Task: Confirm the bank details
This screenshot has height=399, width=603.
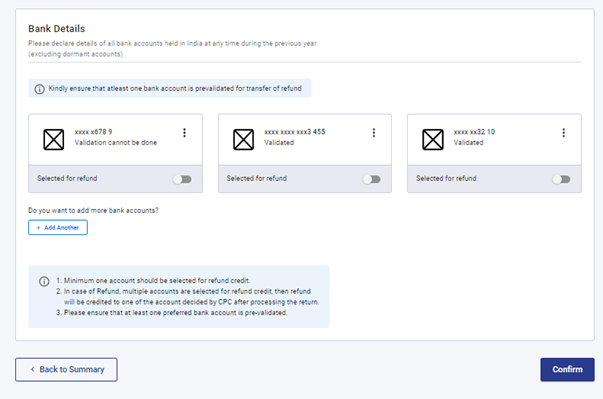Action: click(x=567, y=369)
